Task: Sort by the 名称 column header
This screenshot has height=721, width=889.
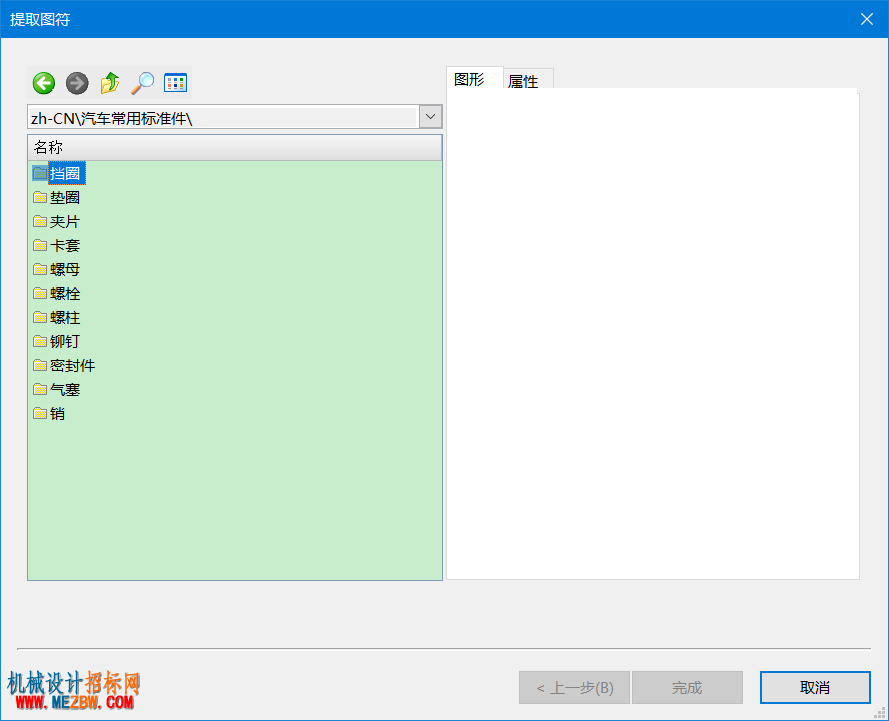Action: [235, 147]
